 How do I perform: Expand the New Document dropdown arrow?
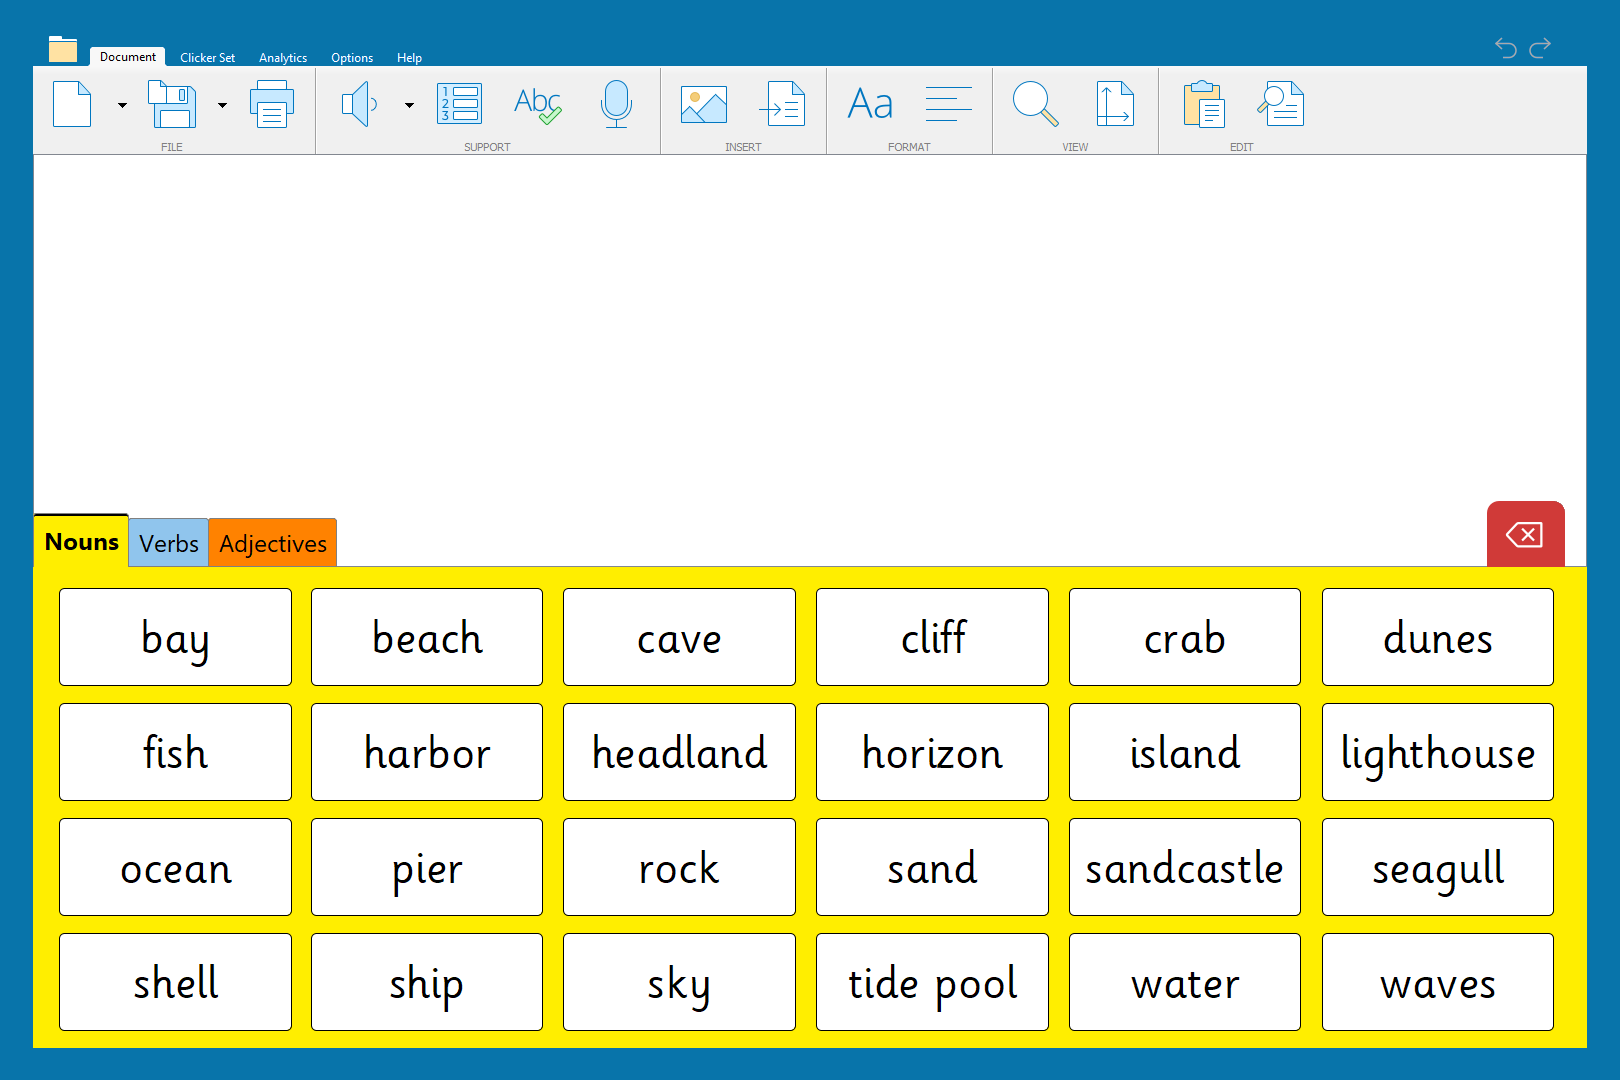(x=122, y=105)
